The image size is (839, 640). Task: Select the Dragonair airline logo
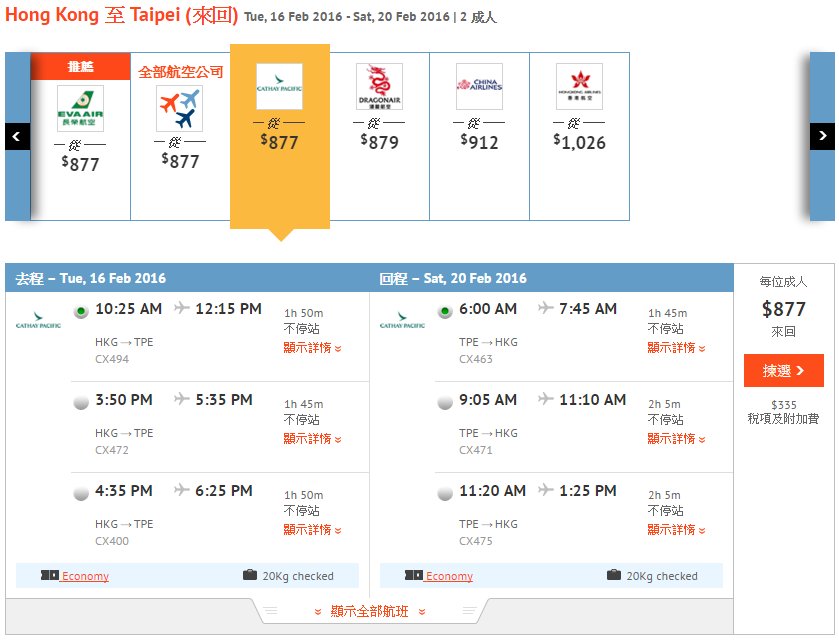[379, 87]
